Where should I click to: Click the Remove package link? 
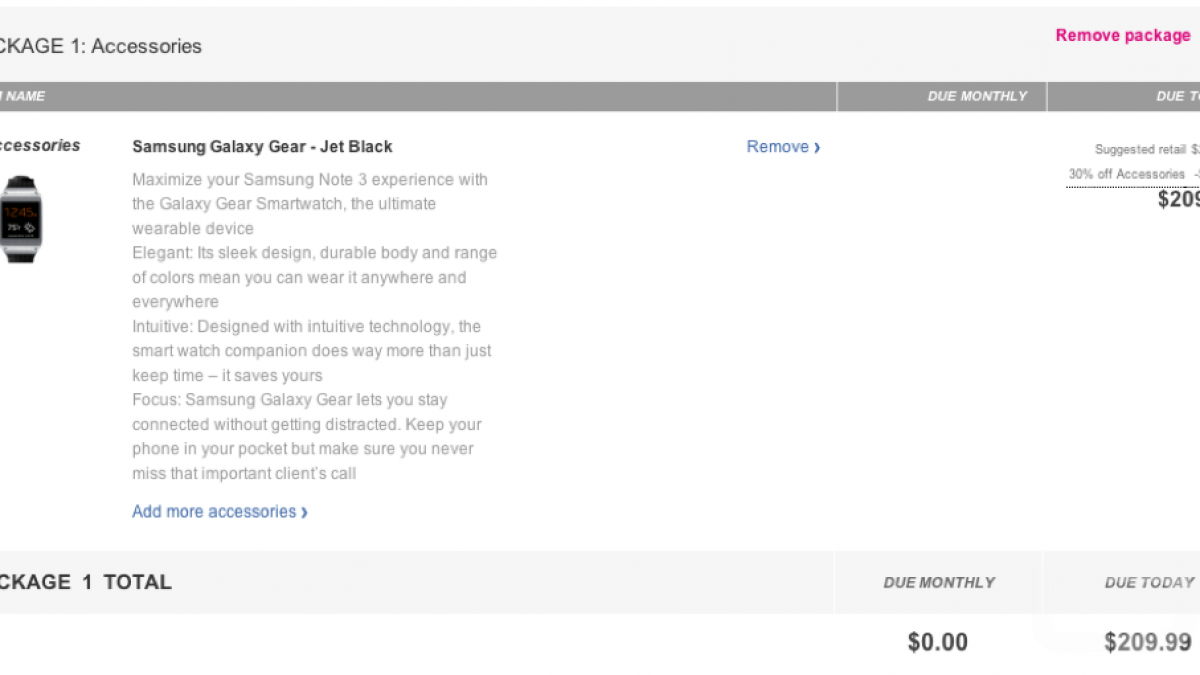pos(1123,36)
